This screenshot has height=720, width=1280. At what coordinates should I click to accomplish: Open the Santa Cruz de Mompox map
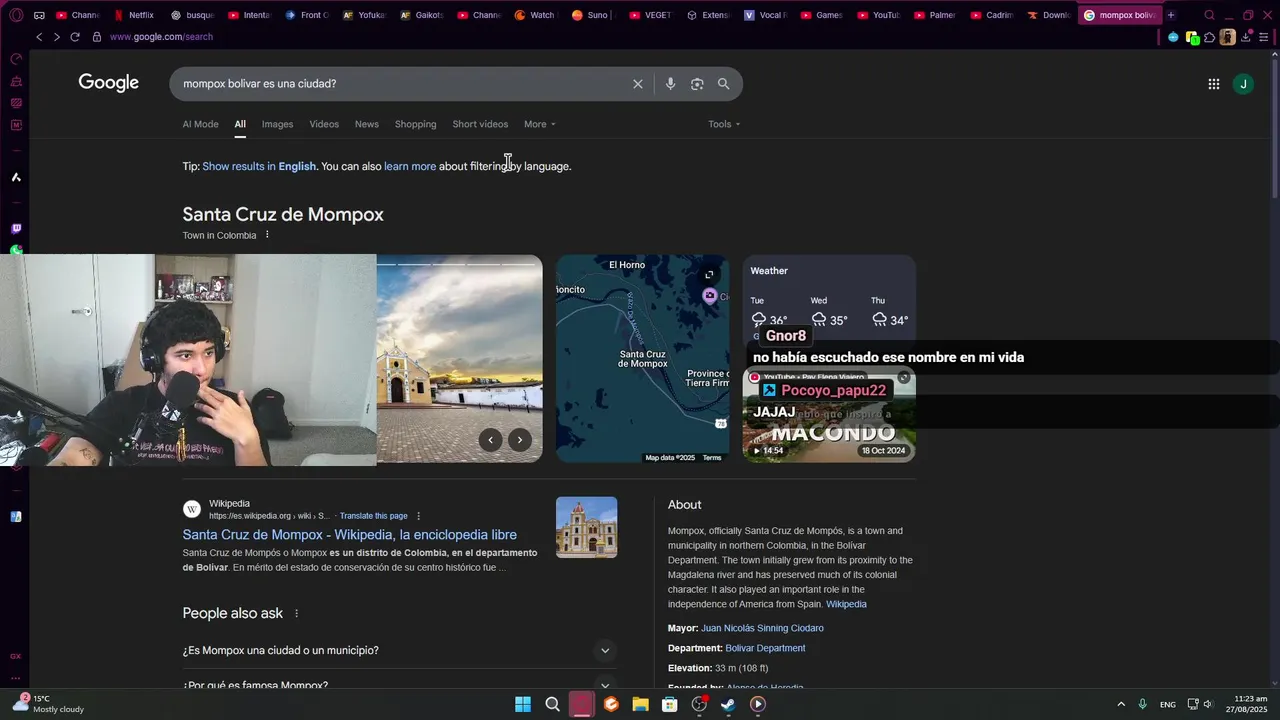(x=642, y=359)
